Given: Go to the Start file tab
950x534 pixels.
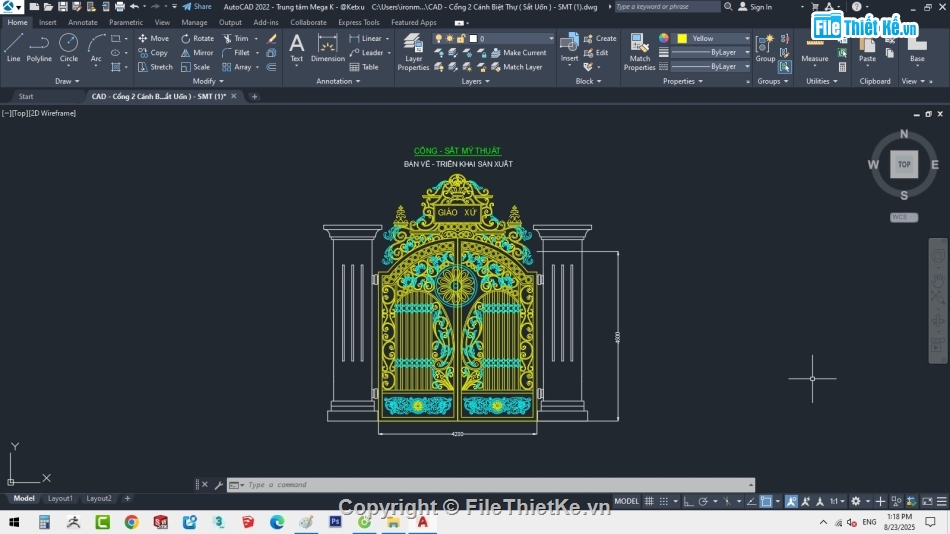Looking at the screenshot, I should (26, 96).
